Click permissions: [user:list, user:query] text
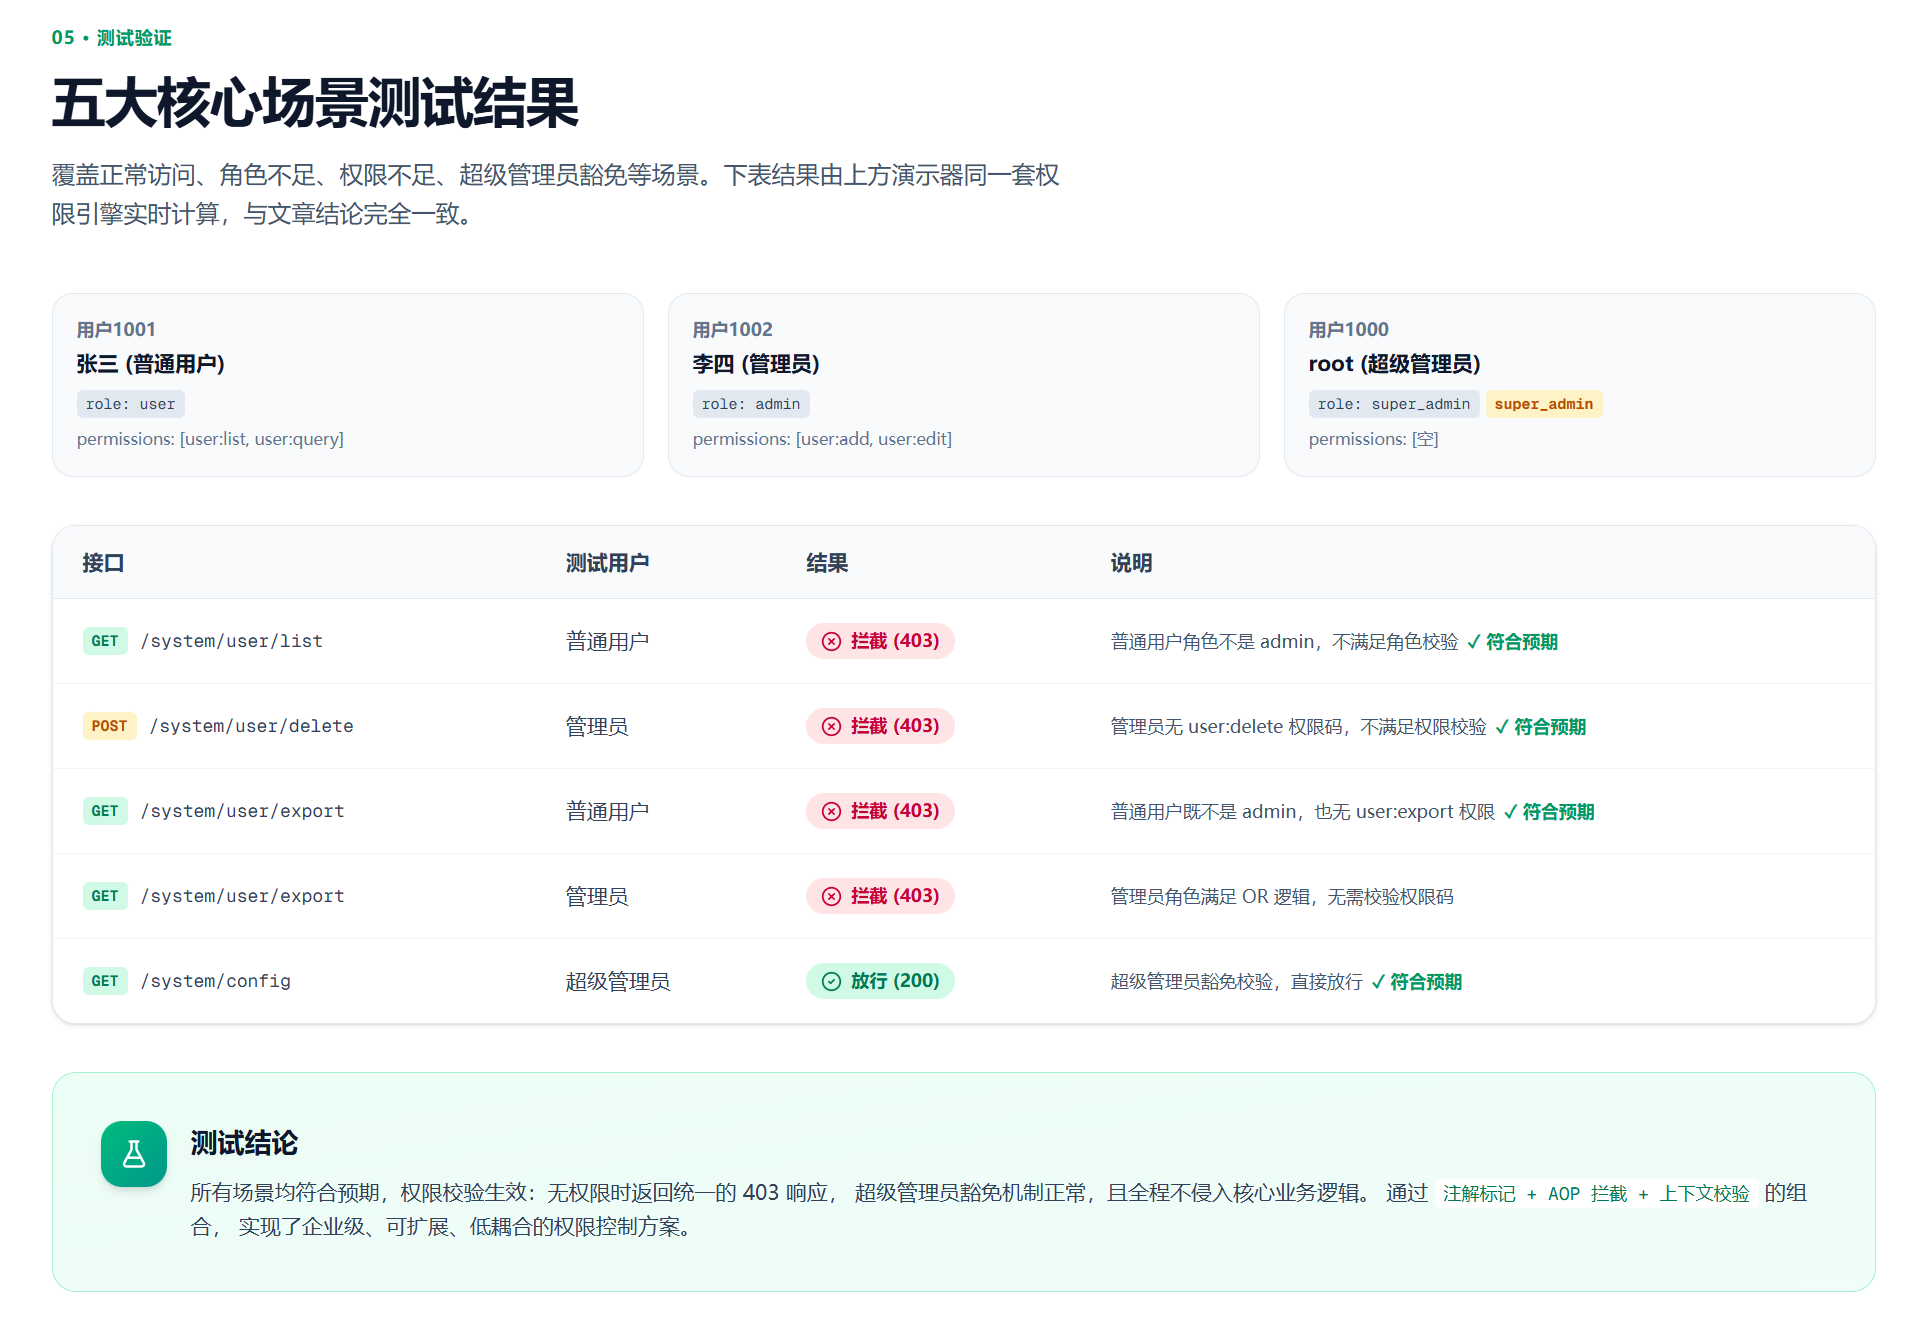This screenshot has width=1929, height=1323. coord(210,439)
